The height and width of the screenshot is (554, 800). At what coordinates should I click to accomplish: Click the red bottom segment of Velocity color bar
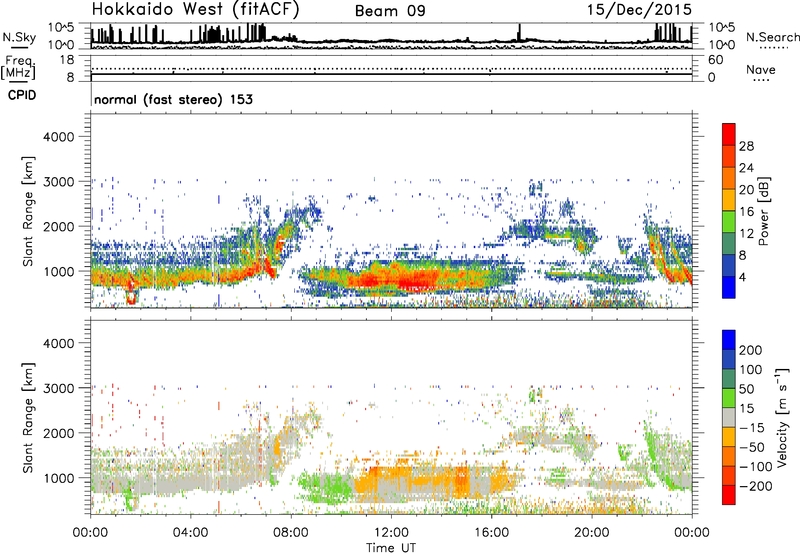[729, 495]
